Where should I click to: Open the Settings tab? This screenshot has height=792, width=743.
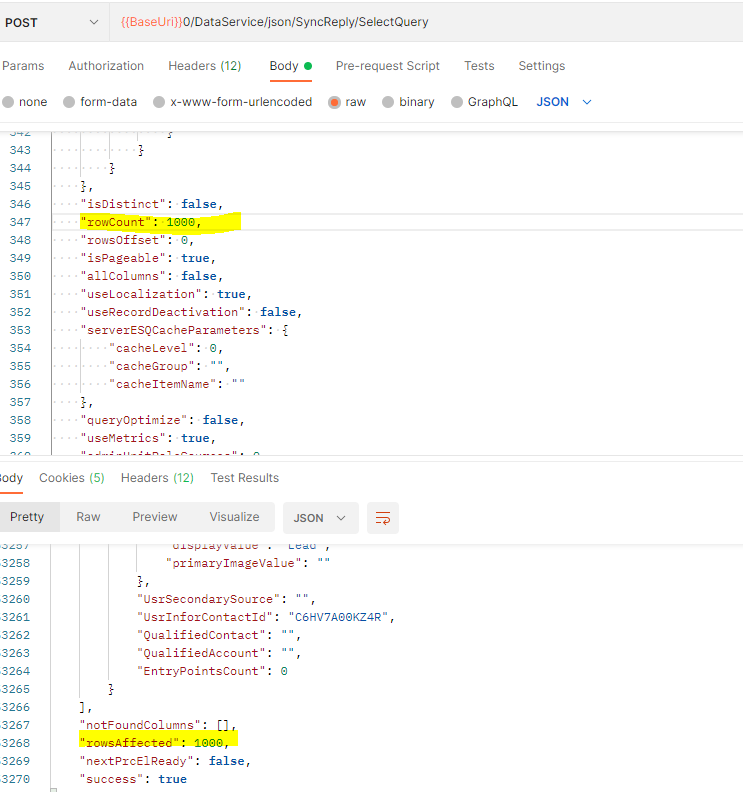point(541,66)
